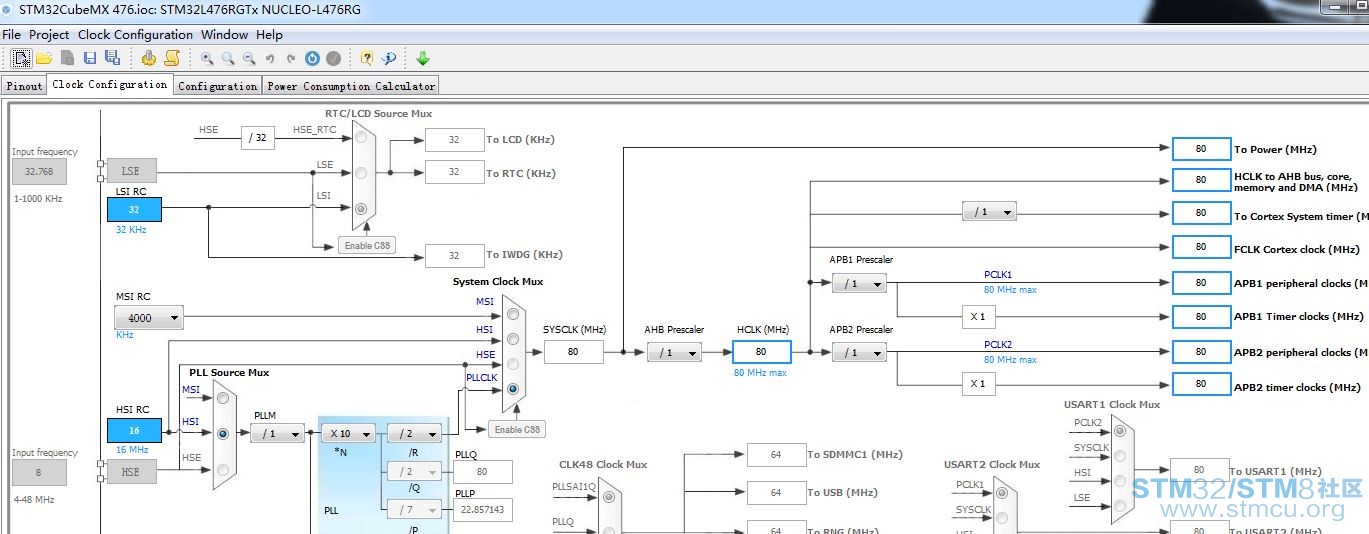Screen dimensions: 1369x534
Task: Open the /R divider /2 dropdown
Action: 414,433
